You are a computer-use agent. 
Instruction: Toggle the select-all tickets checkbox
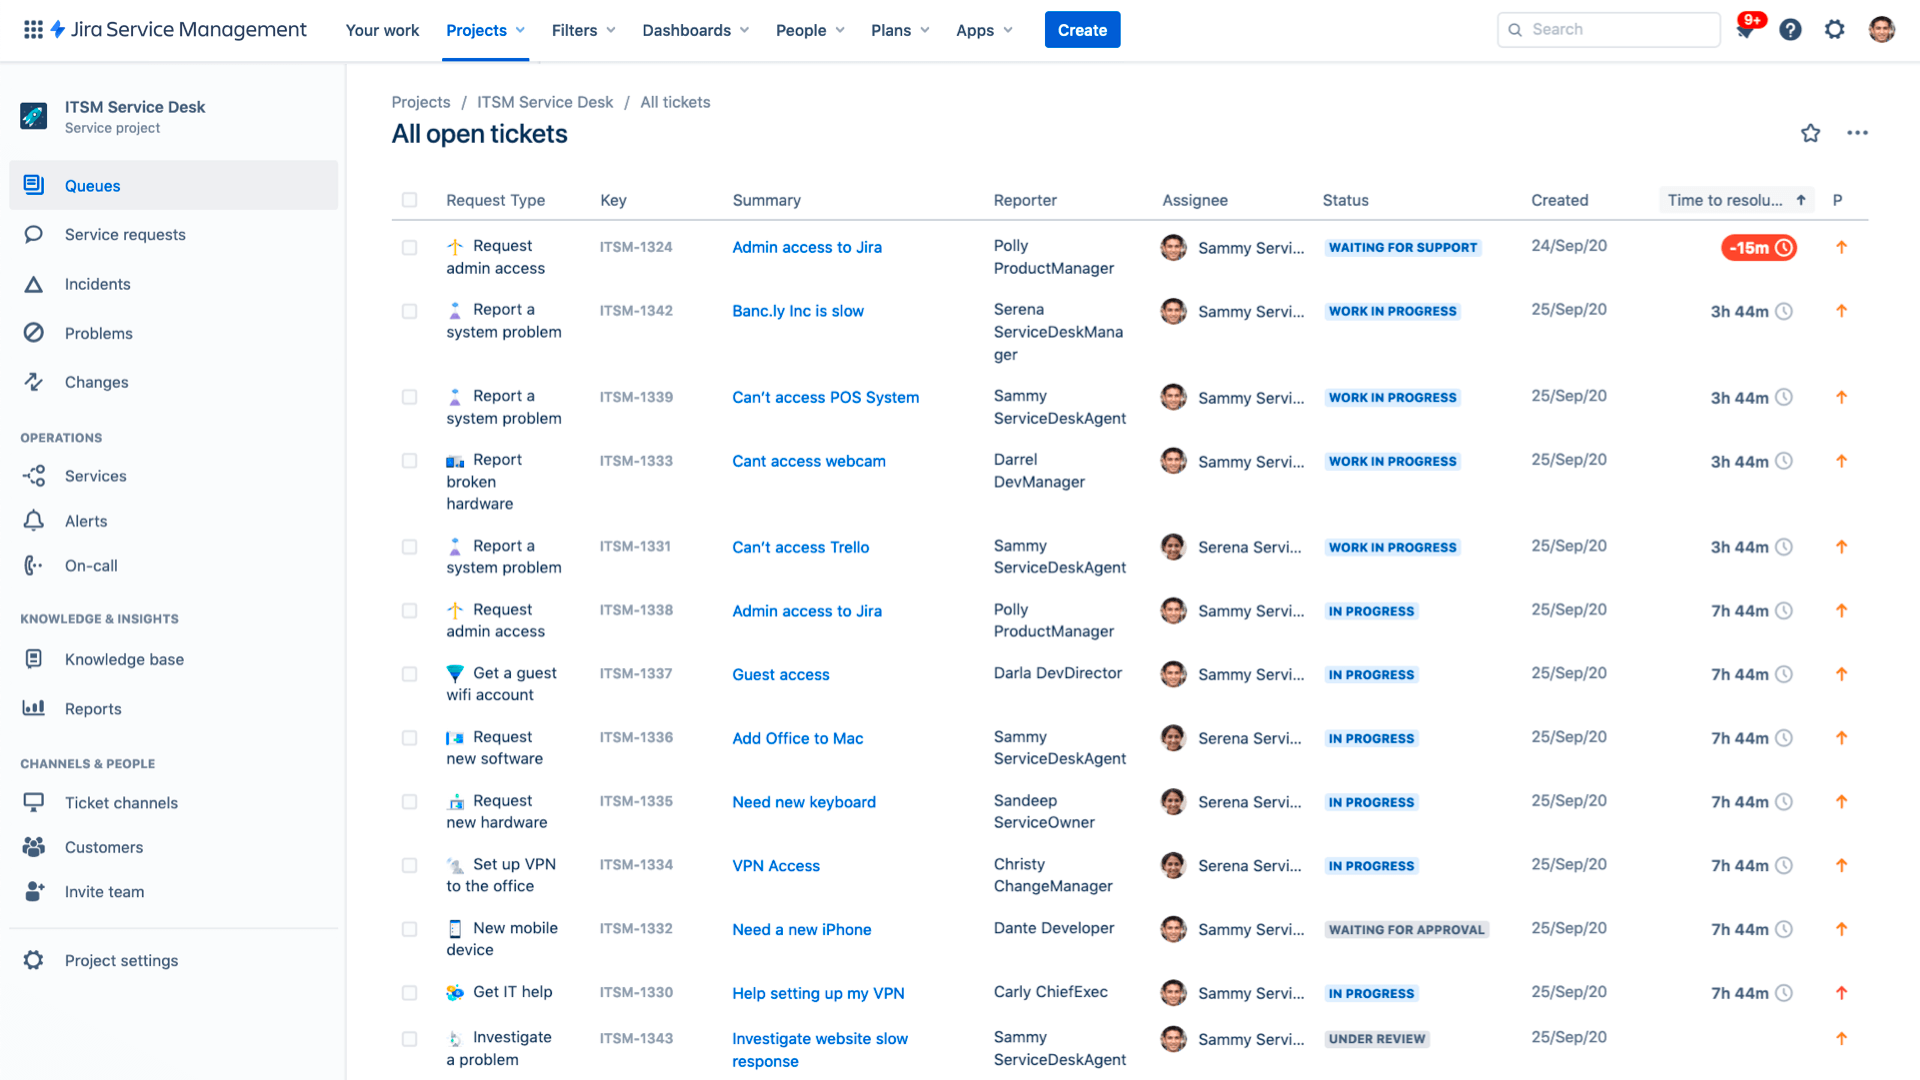[x=410, y=198]
